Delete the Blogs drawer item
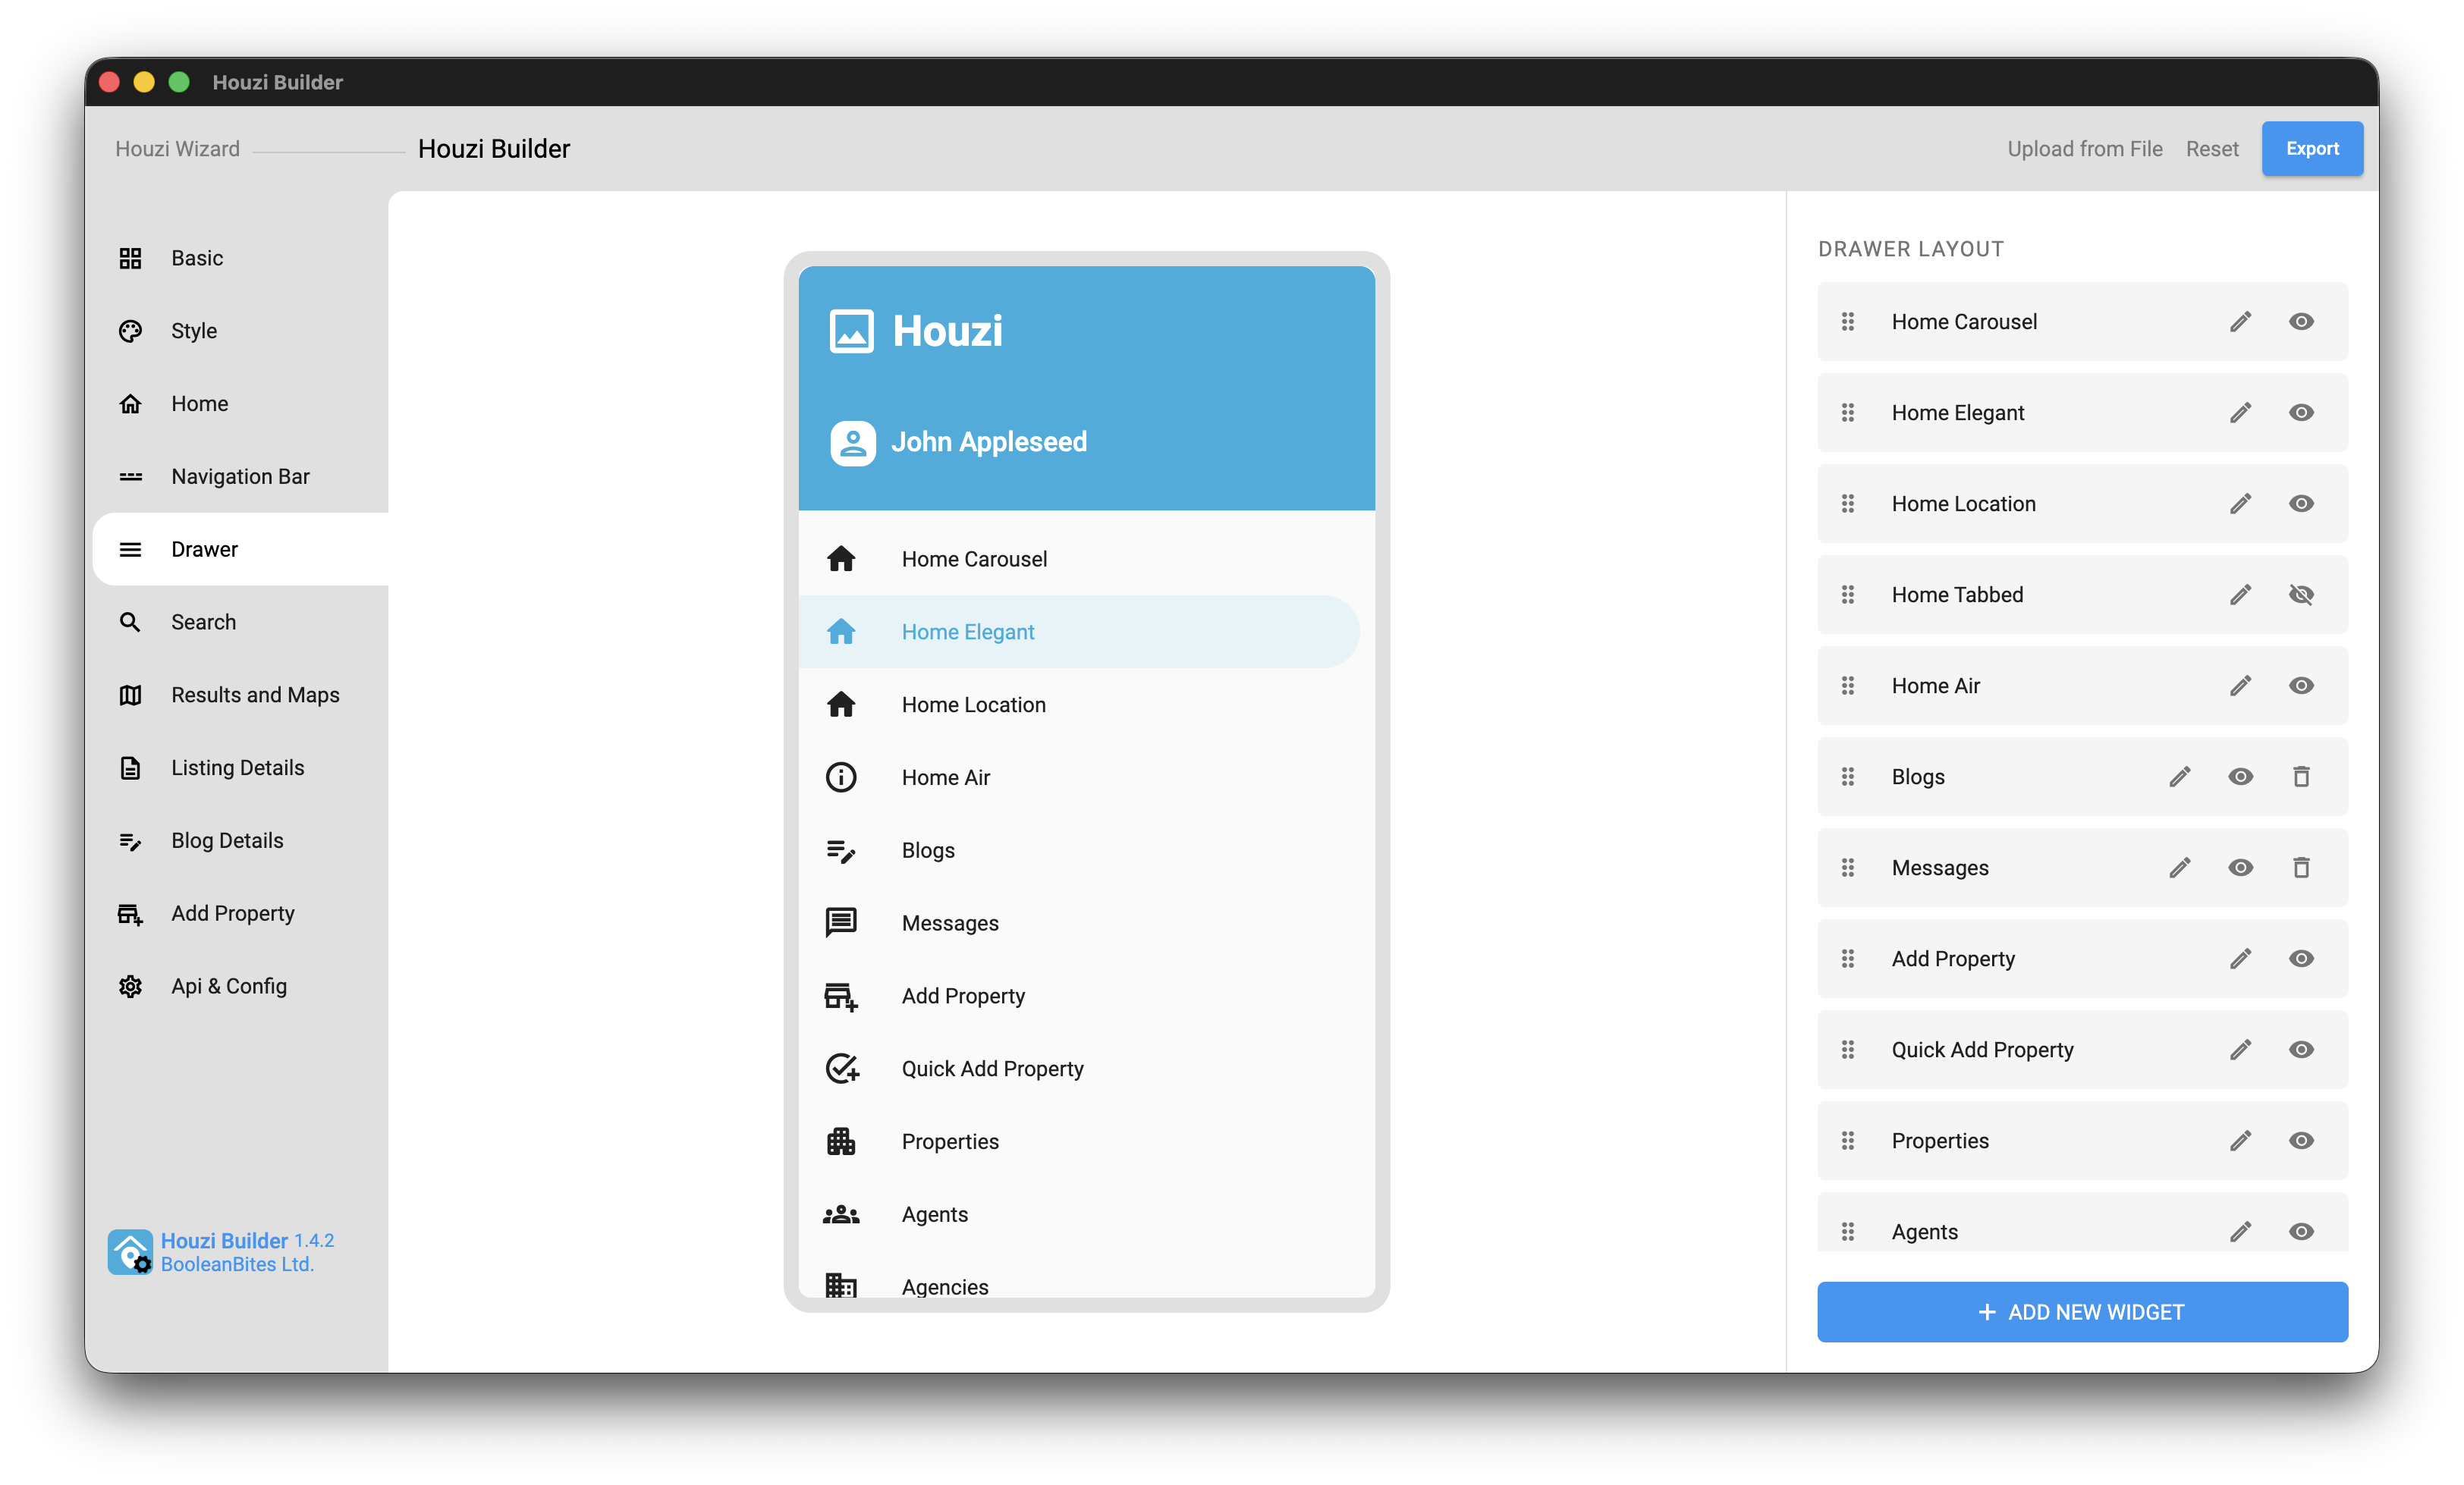Viewport: 2464px width, 1485px height. (x=2301, y=776)
